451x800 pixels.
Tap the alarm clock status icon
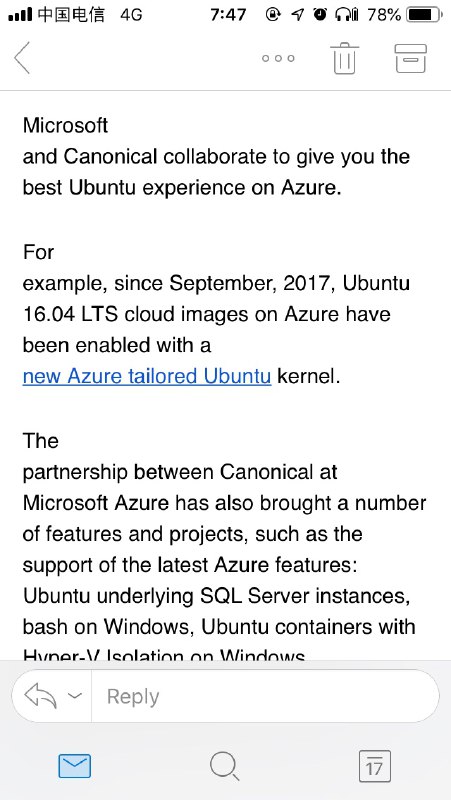pyautogui.click(x=320, y=15)
